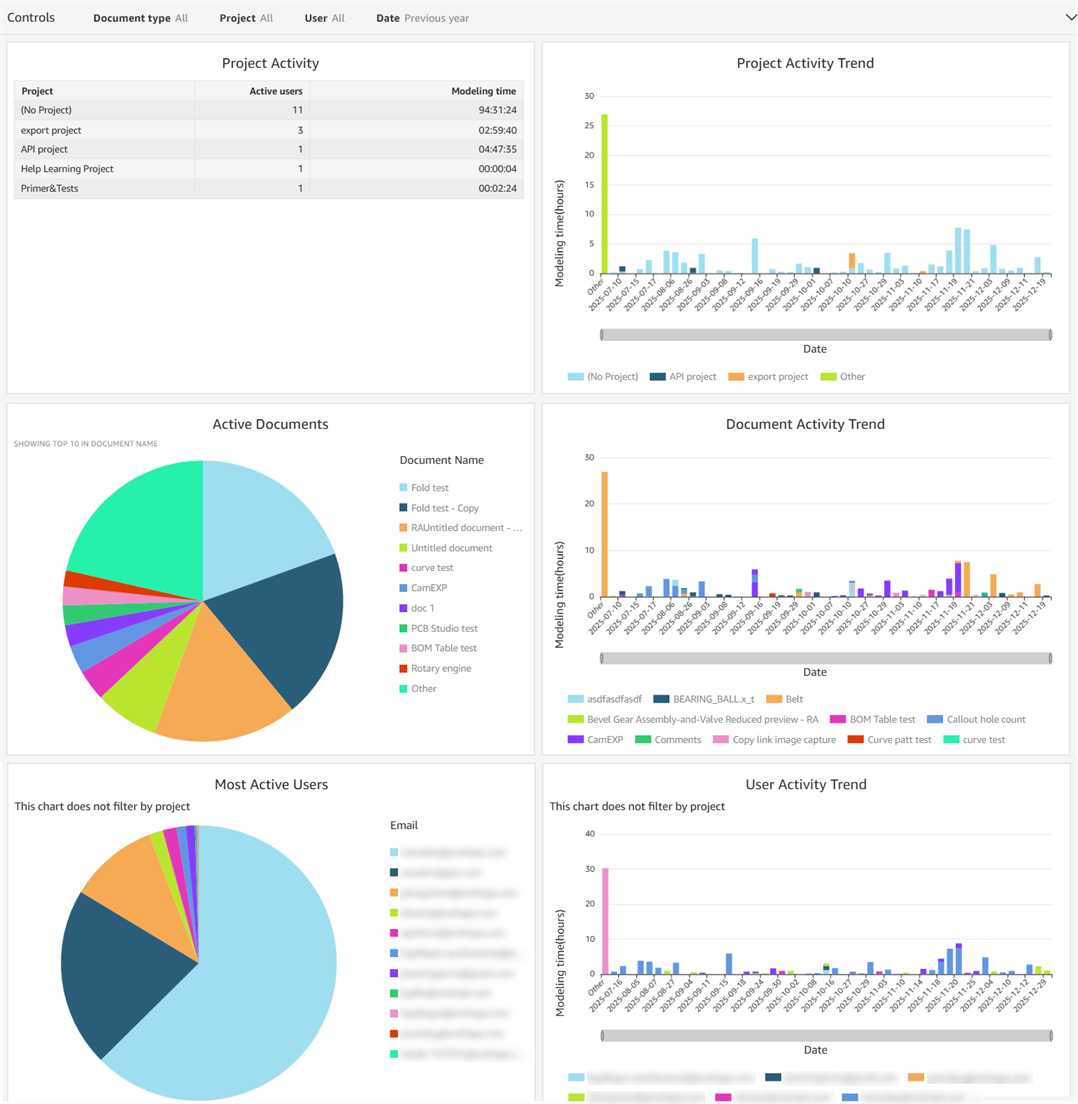Click tall orange Other bar in Document Activity Trend
Screen dimensions: 1078x1104
tap(604, 534)
